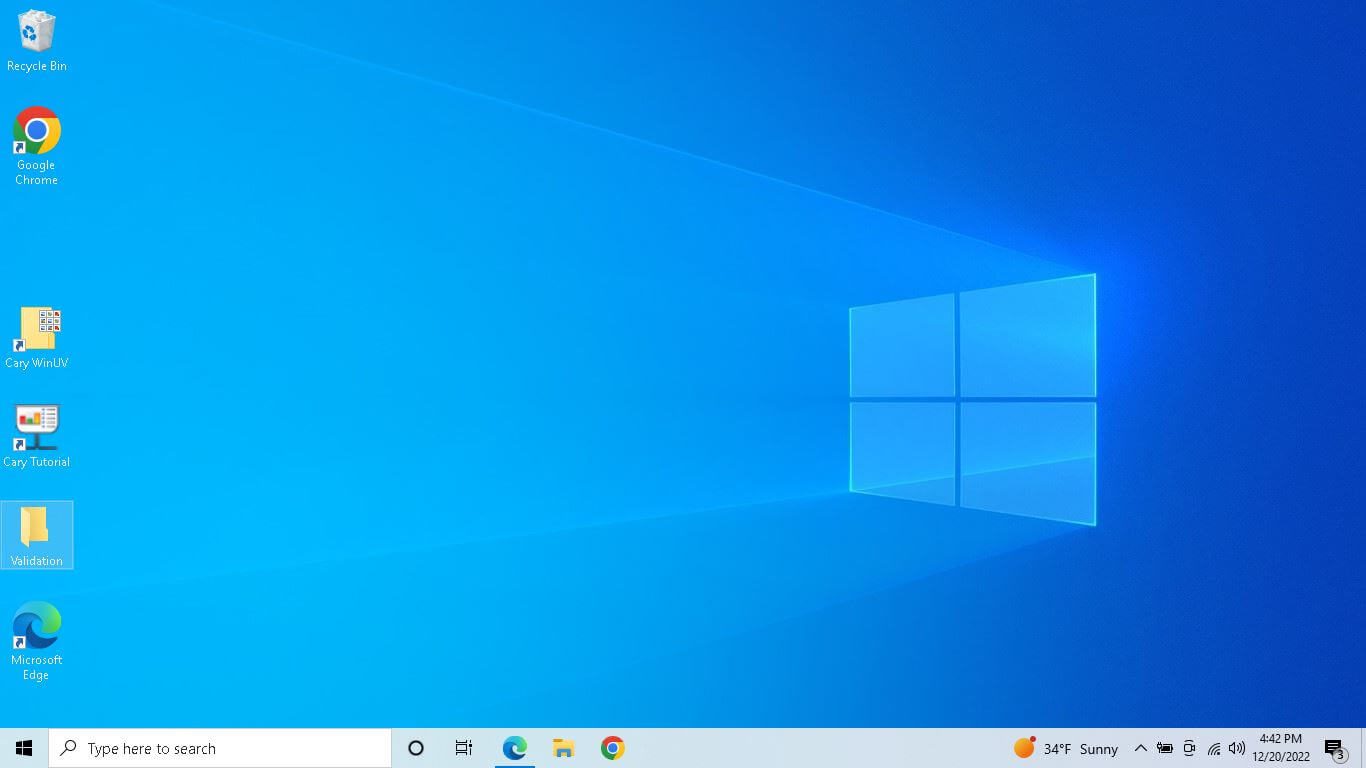Open Cortana from the taskbar circle icon

(416, 748)
